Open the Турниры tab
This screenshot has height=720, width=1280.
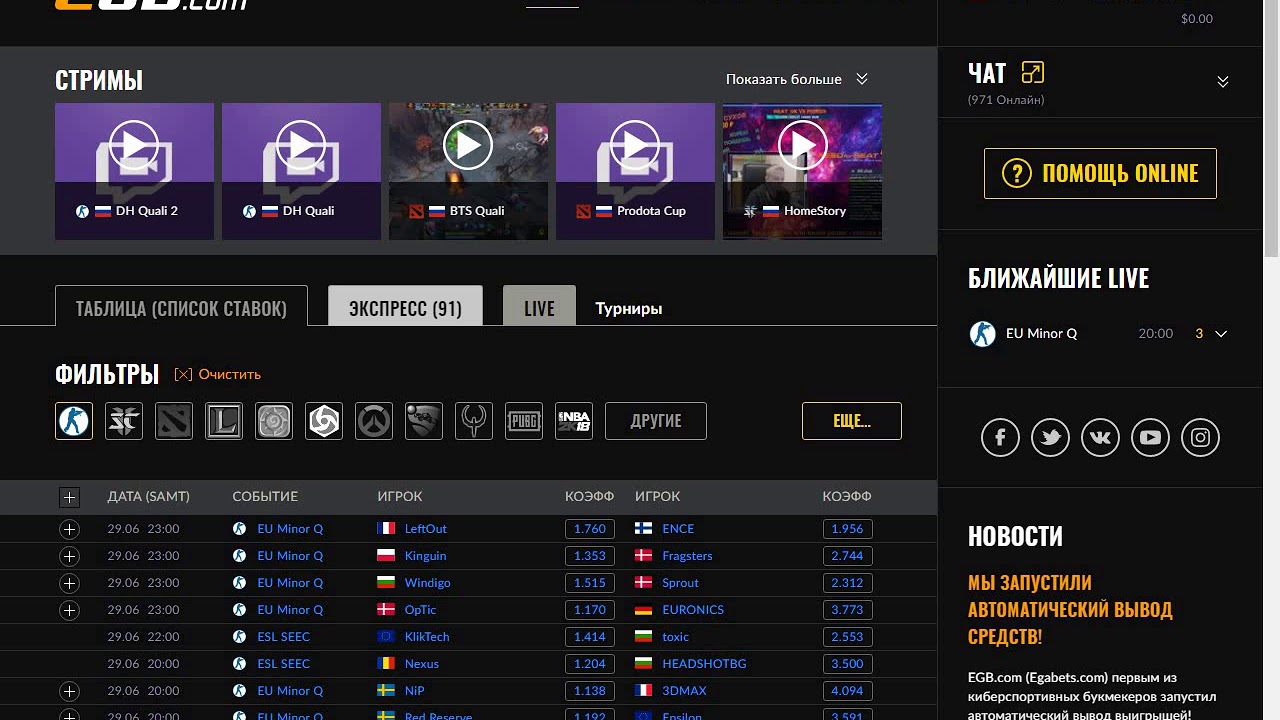[x=629, y=309]
